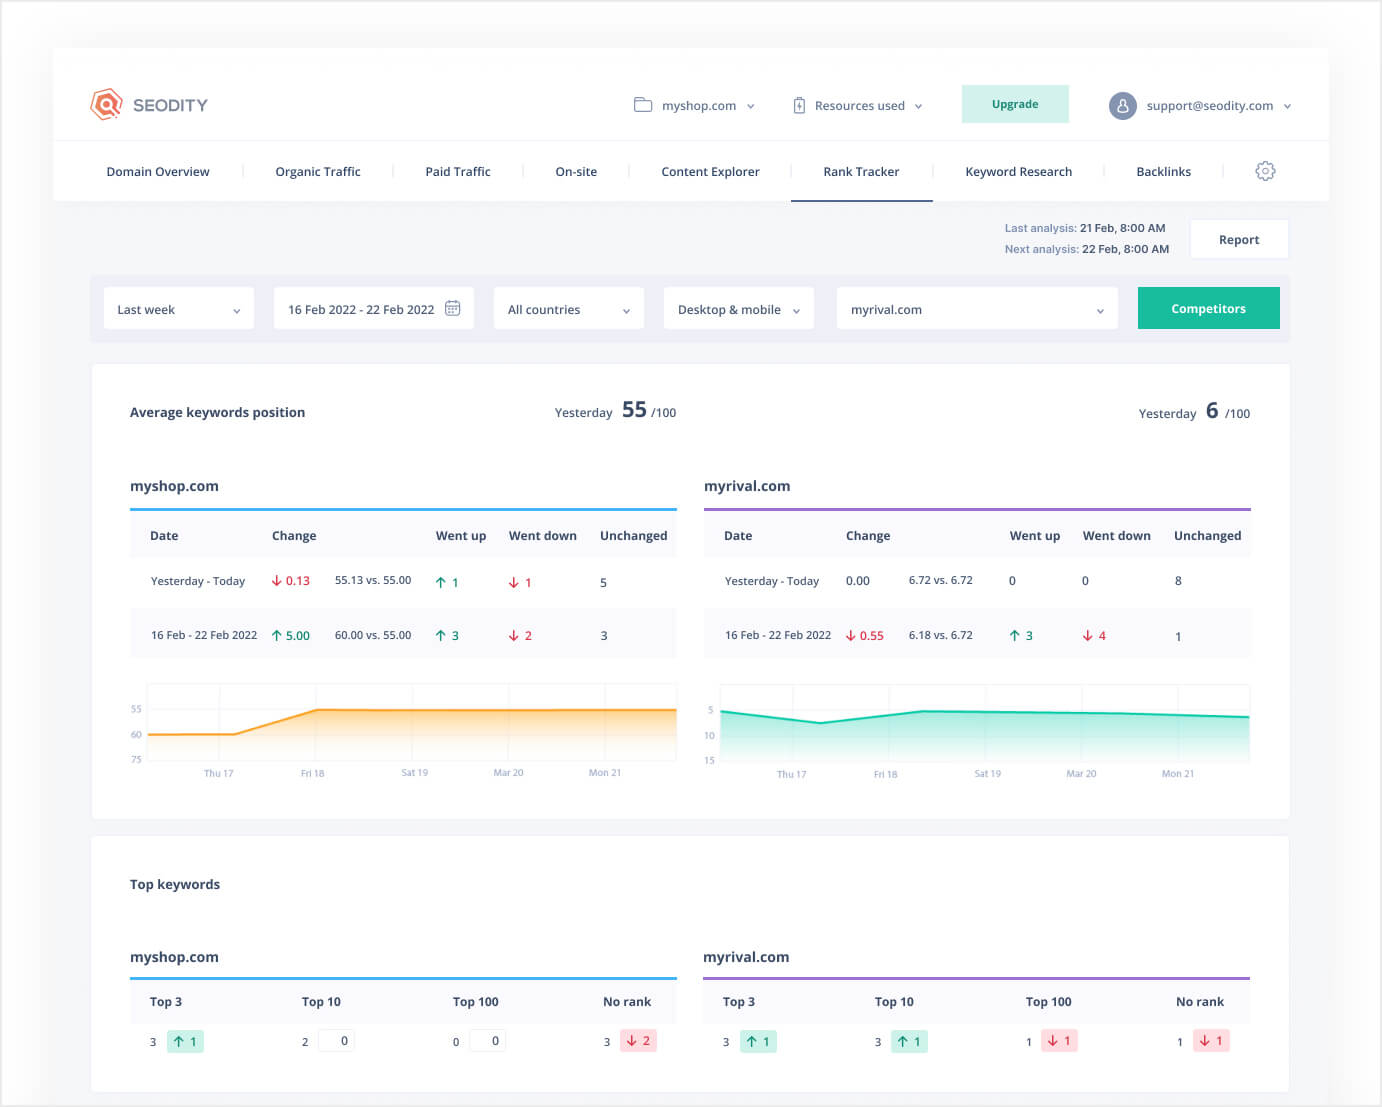Click the myrival.com Top 100 red badge
Screen dimensions: 1382x1107
(x=1059, y=1041)
